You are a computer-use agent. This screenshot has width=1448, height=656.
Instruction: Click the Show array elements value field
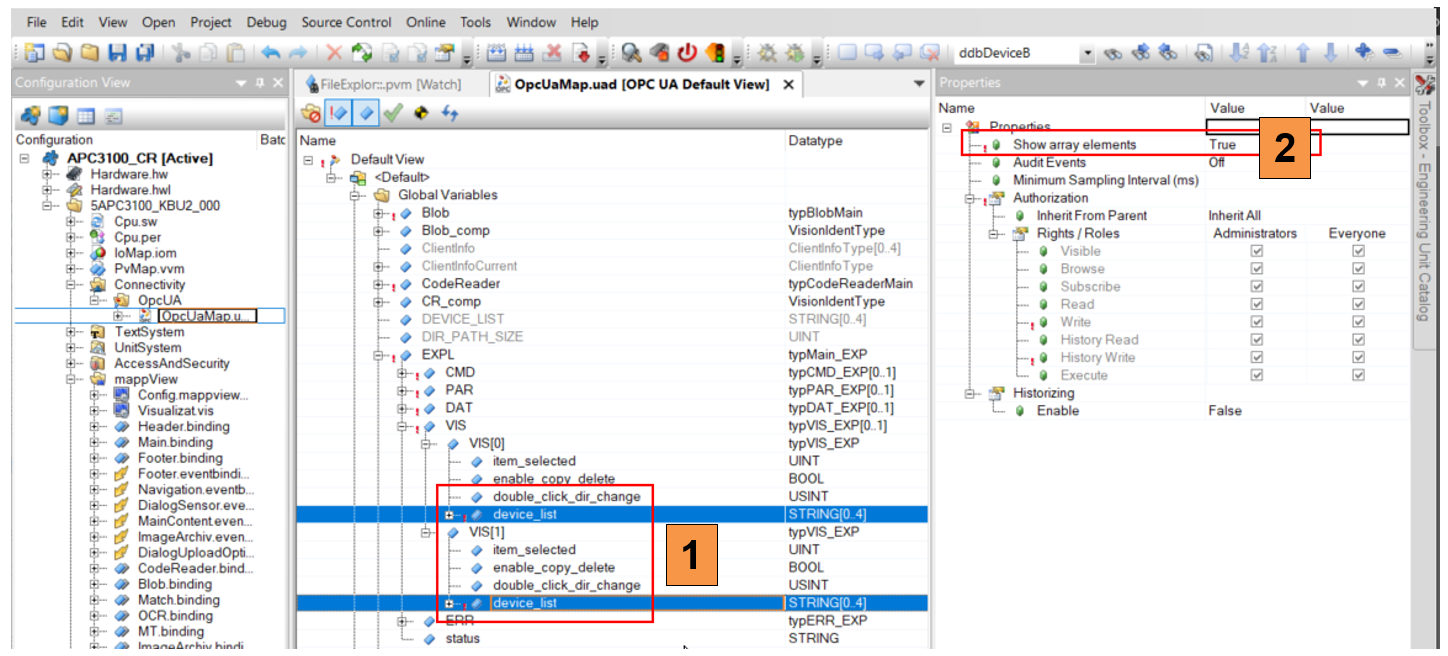click(x=1255, y=145)
